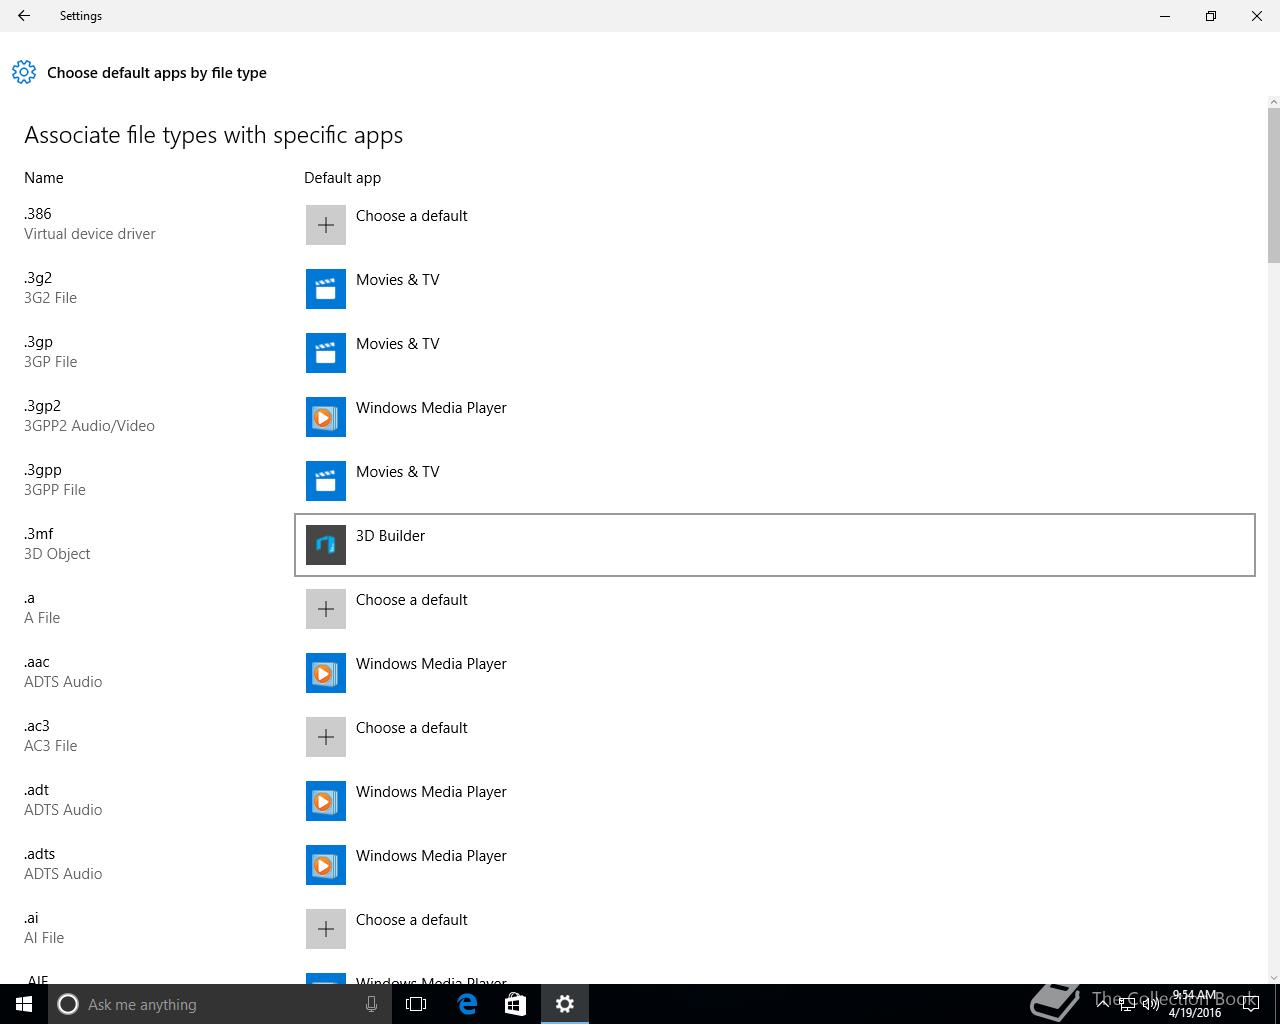Click Windows Media Player icon for .aac

[x=326, y=673]
